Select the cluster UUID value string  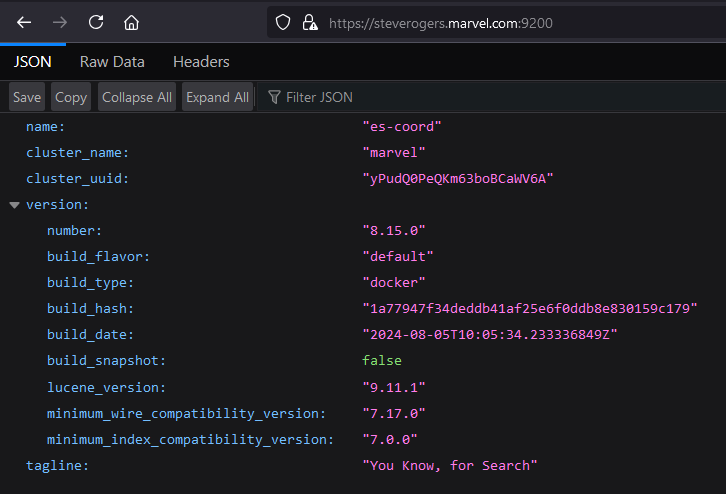click(457, 178)
